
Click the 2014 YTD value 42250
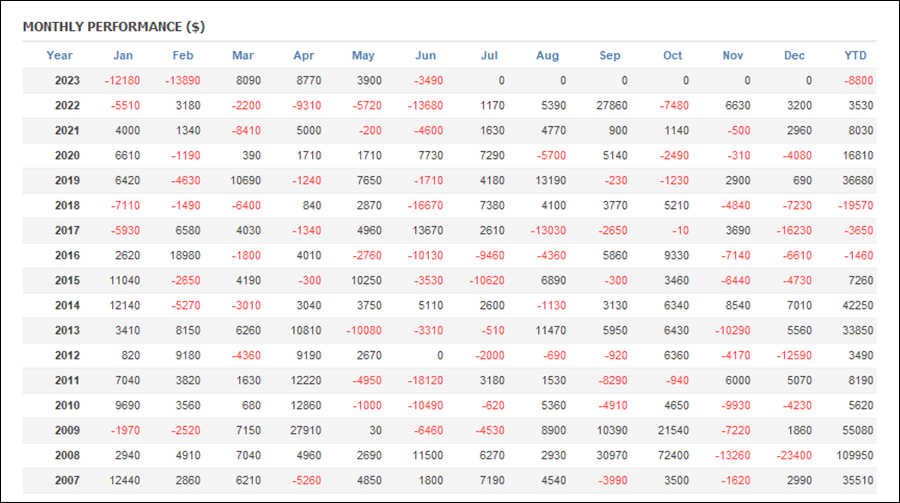click(x=858, y=305)
